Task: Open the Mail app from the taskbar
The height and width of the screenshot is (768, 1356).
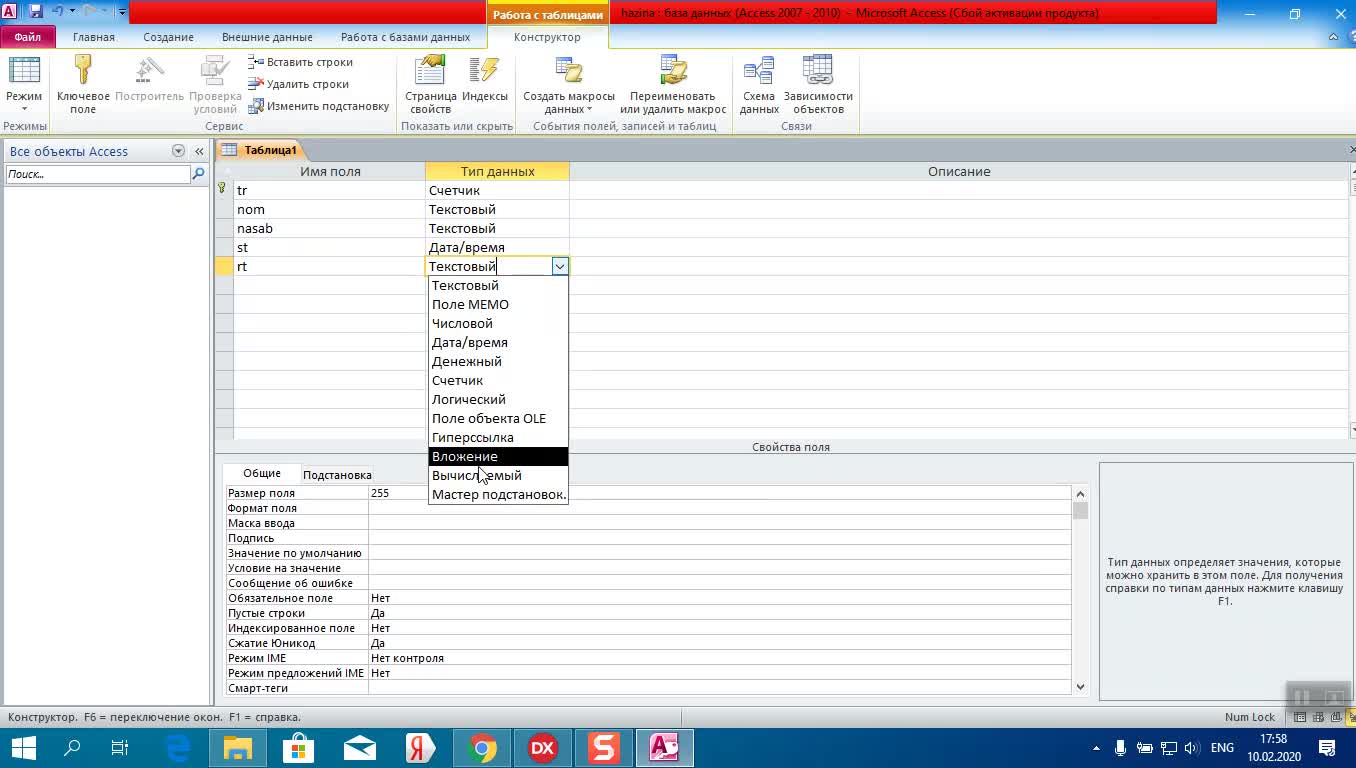Action: [x=359, y=747]
